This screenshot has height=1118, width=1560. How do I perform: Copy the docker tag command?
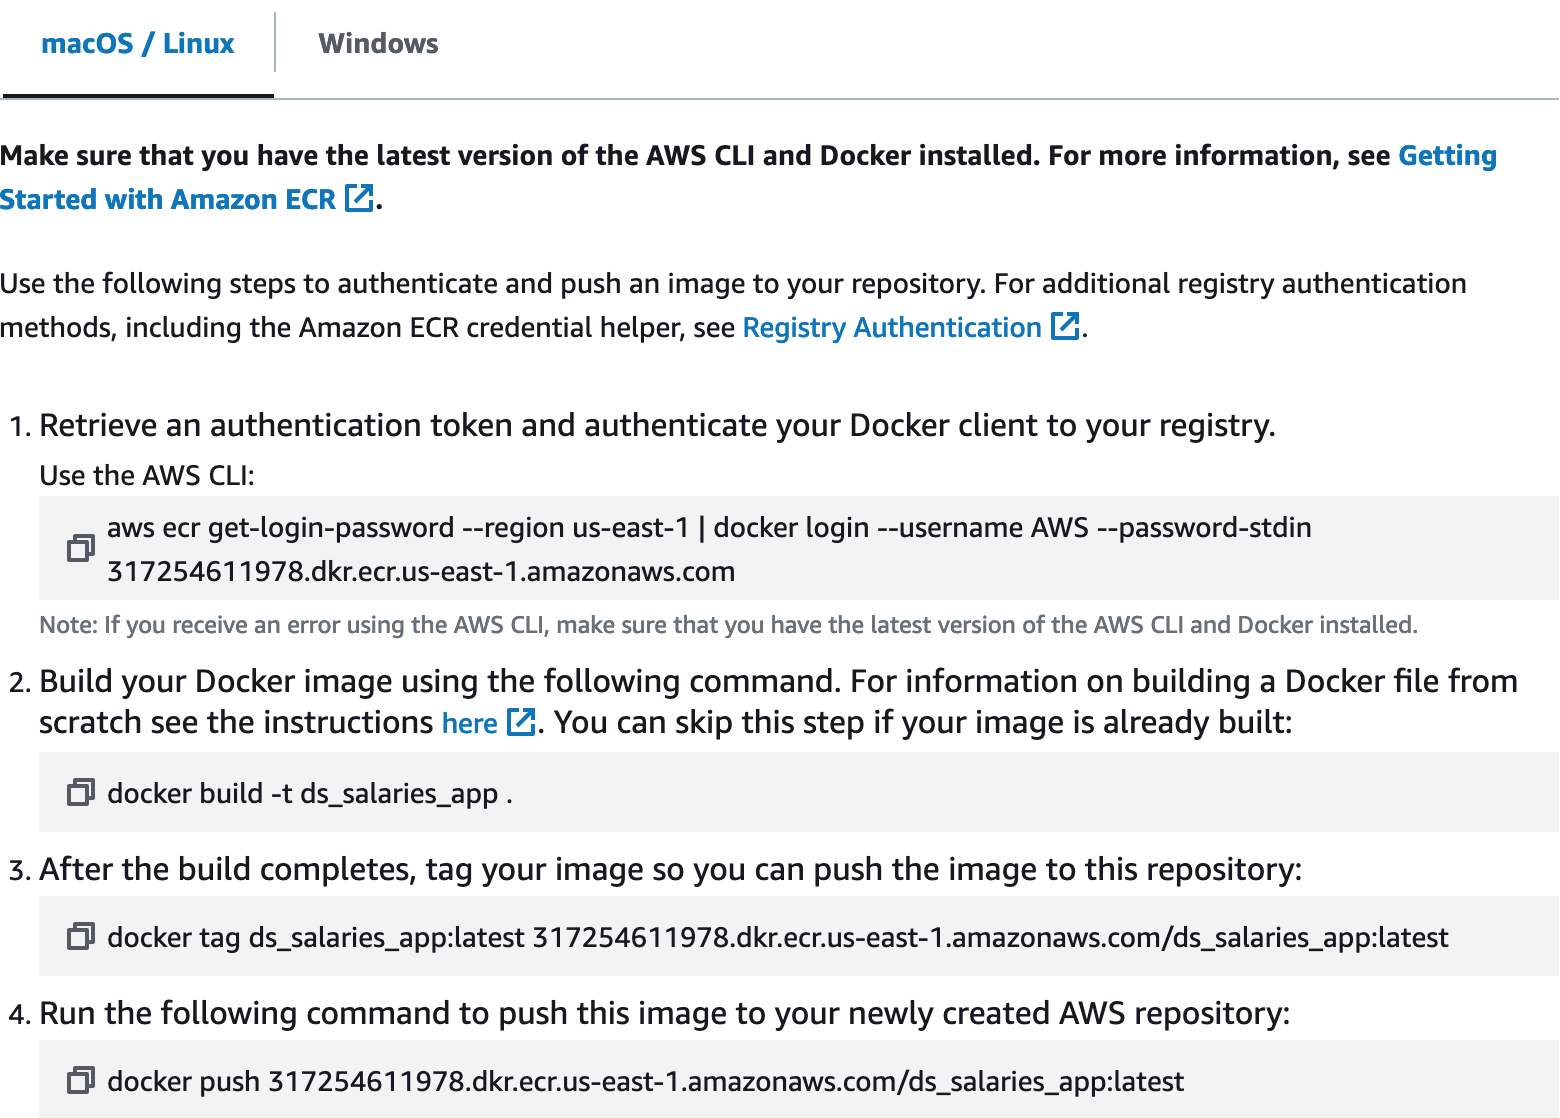click(81, 937)
